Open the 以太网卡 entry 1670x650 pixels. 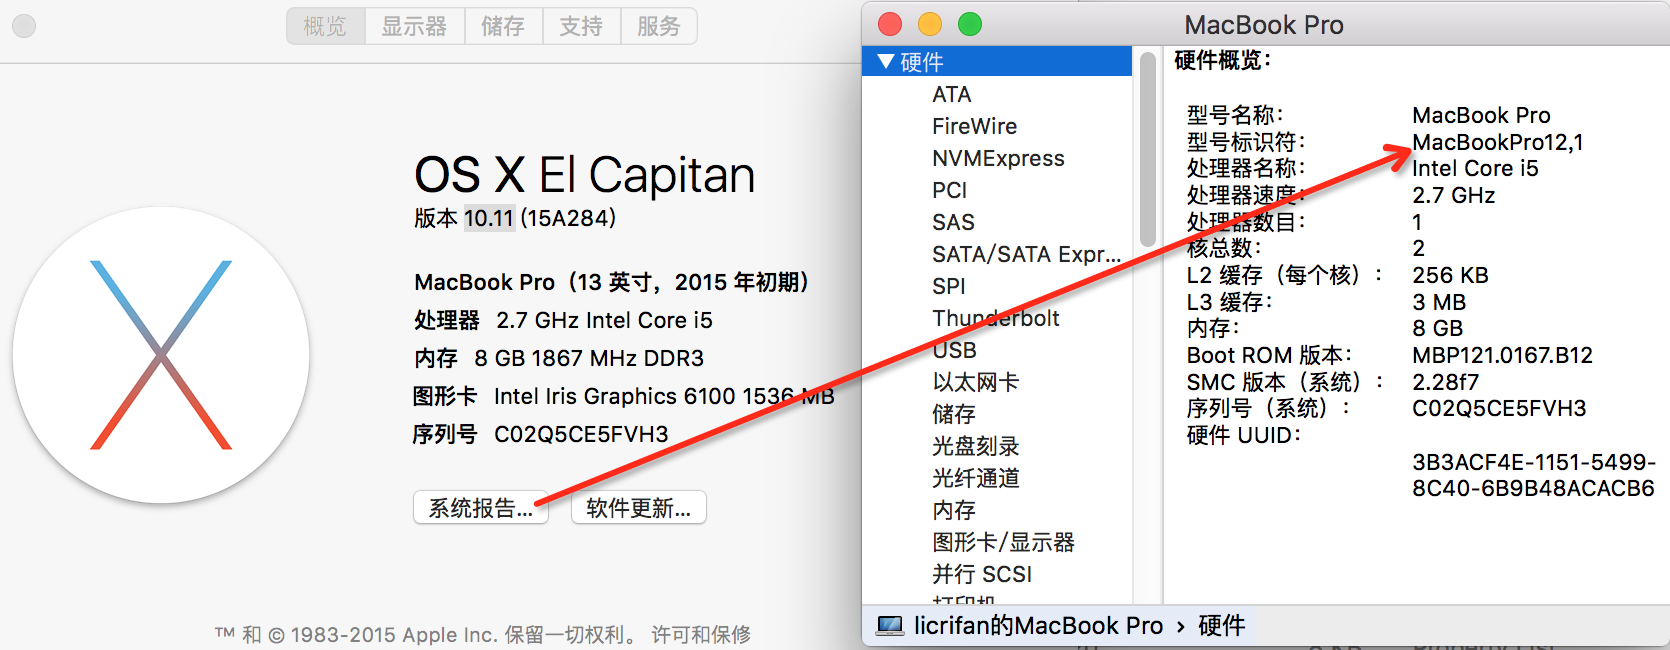click(x=975, y=382)
